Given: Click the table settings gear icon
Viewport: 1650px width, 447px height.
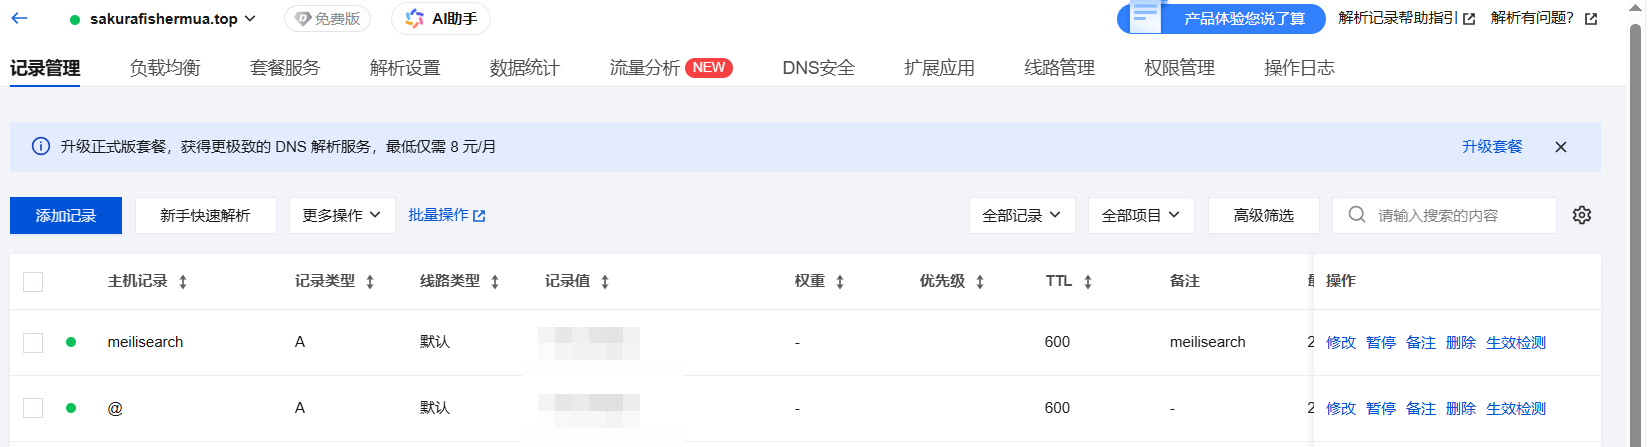Looking at the screenshot, I should (1581, 215).
